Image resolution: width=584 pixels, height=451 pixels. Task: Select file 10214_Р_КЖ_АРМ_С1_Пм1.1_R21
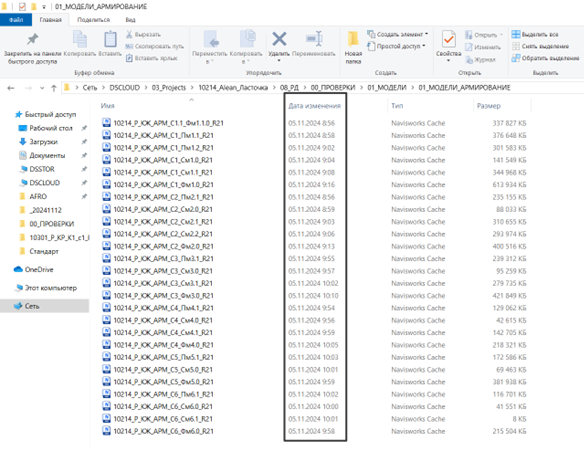tap(164, 135)
